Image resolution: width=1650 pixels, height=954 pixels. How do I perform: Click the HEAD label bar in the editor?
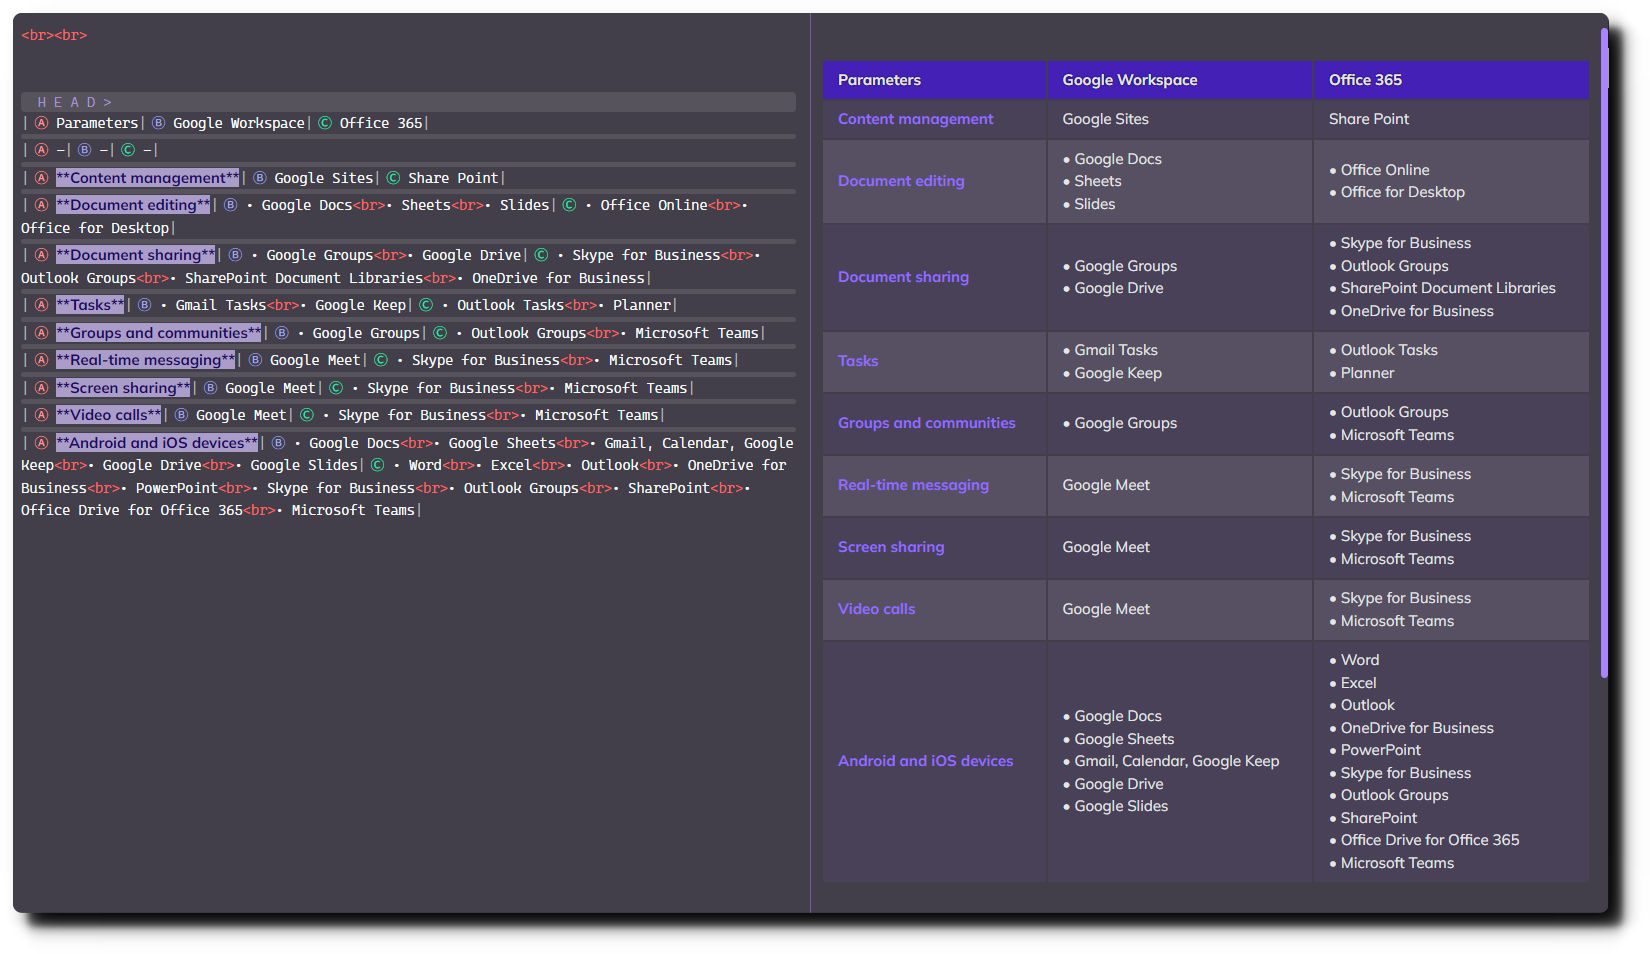[x=408, y=102]
